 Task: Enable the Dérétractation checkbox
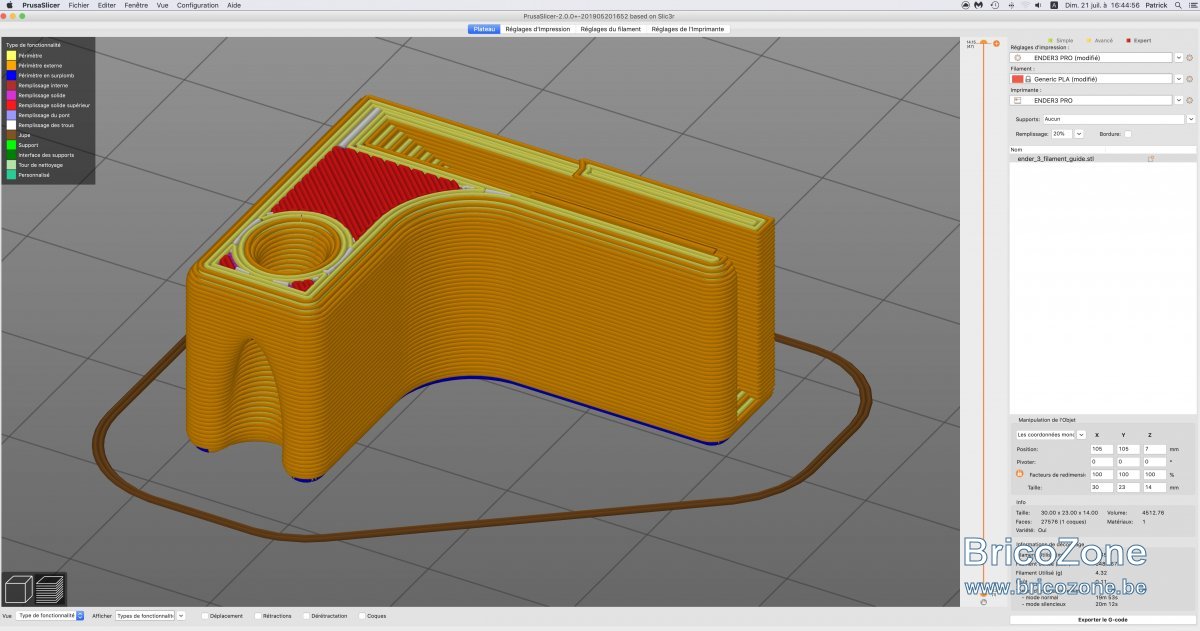click(x=305, y=616)
